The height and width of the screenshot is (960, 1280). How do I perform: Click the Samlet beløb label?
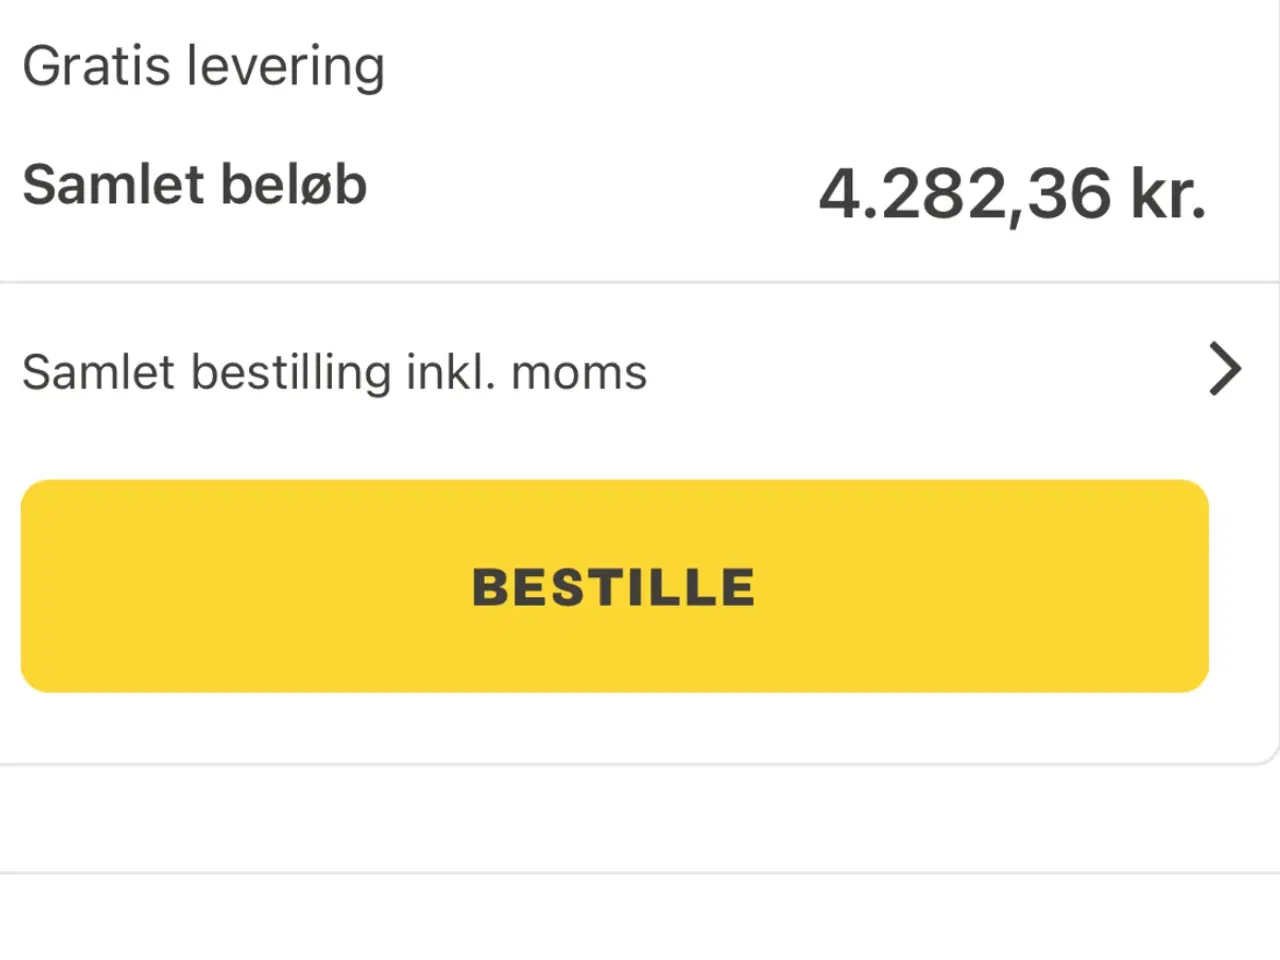pyautogui.click(x=195, y=185)
